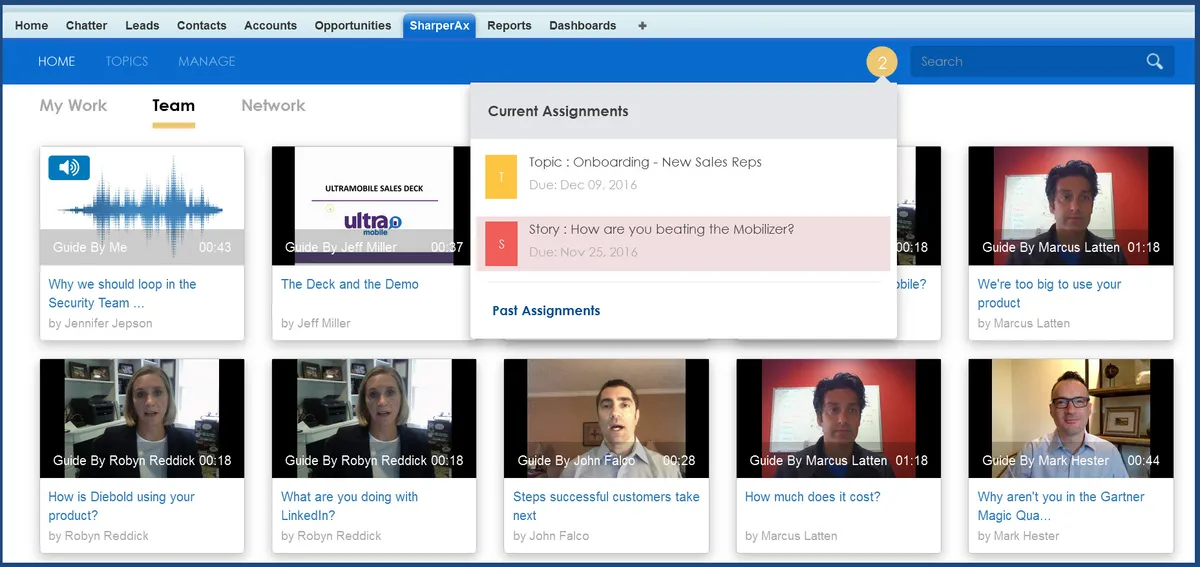1200x567 pixels.
Task: Click the plus tab to add tabs
Action: coord(642,26)
